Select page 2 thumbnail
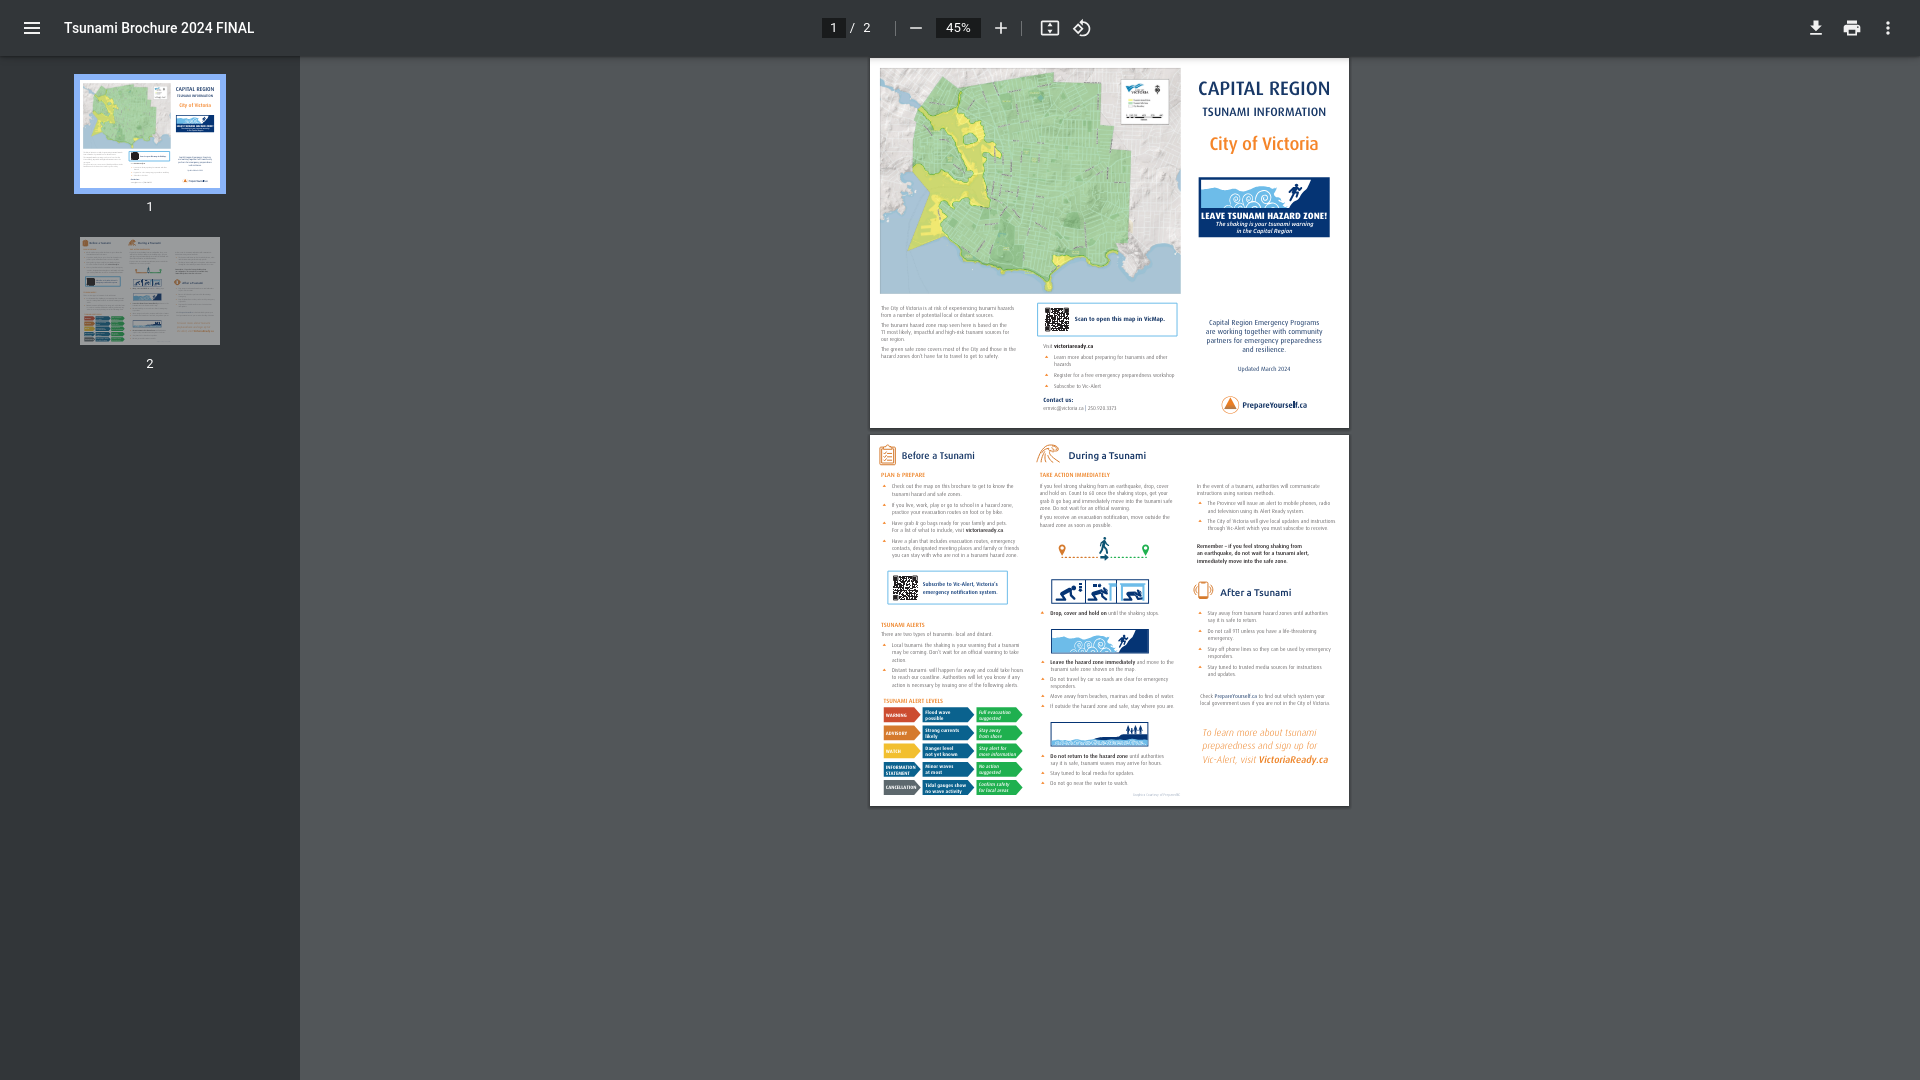Image resolution: width=1920 pixels, height=1080 pixels. pos(150,291)
